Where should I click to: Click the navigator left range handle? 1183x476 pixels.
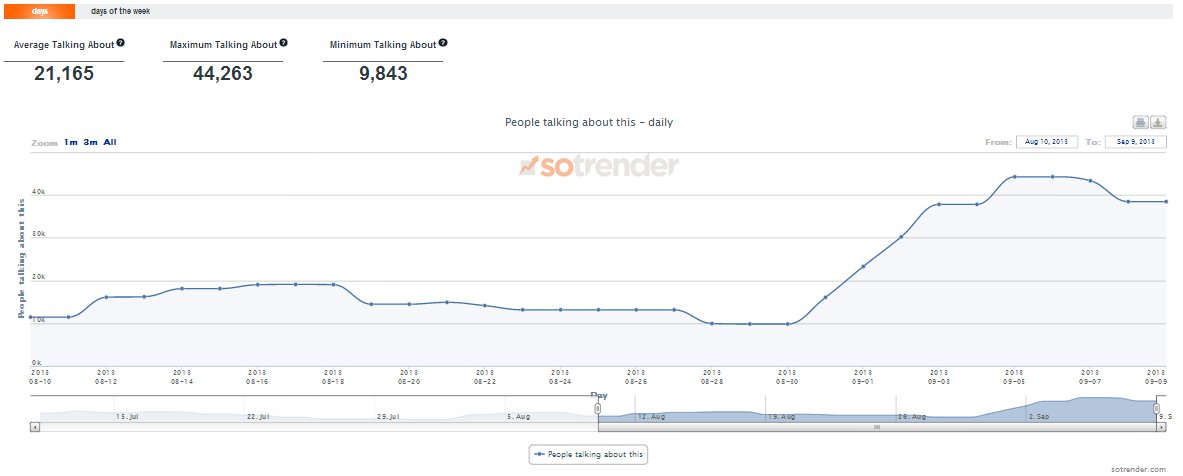[598, 408]
